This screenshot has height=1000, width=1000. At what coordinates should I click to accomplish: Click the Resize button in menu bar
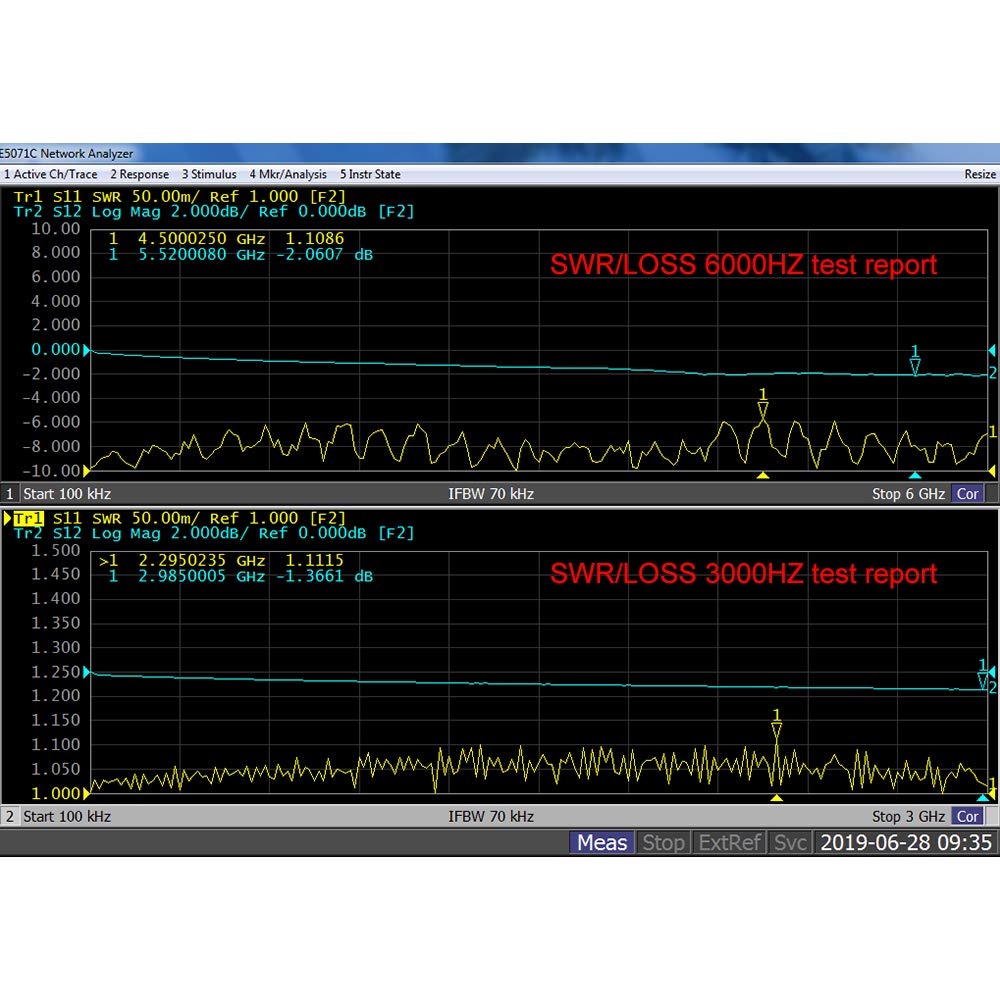click(979, 174)
